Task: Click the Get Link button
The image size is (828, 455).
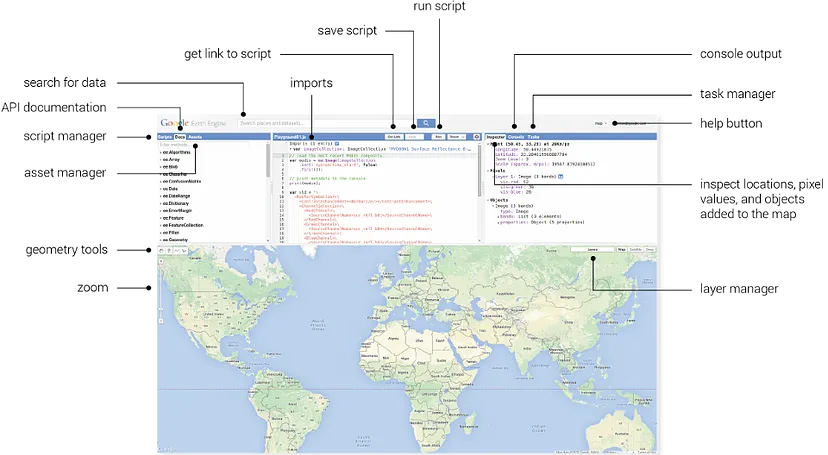Action: click(x=394, y=137)
